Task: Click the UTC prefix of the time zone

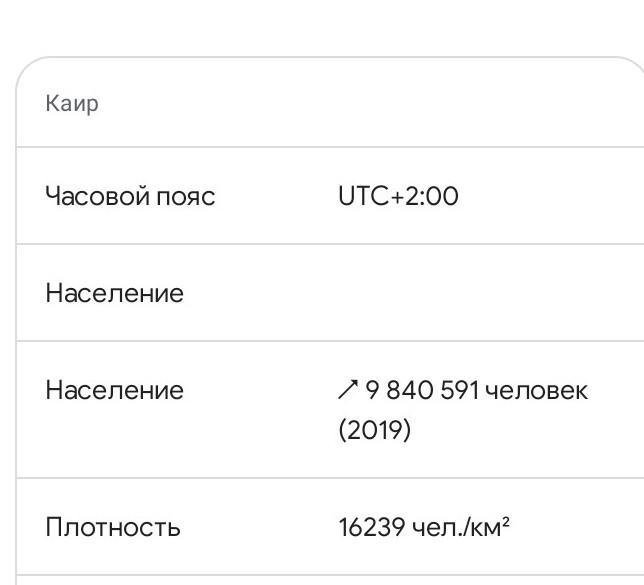Action: (x=362, y=196)
